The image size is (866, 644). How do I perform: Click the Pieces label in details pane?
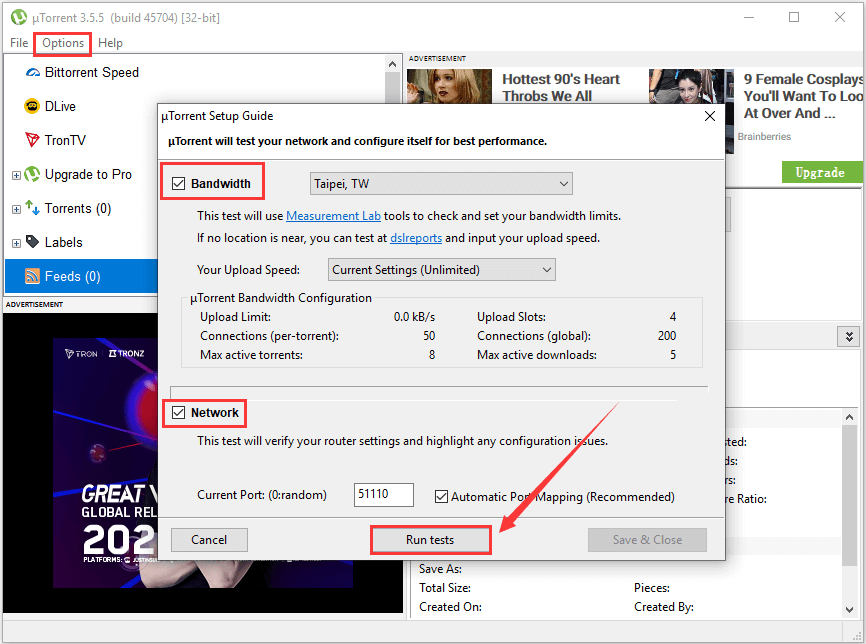coord(652,588)
